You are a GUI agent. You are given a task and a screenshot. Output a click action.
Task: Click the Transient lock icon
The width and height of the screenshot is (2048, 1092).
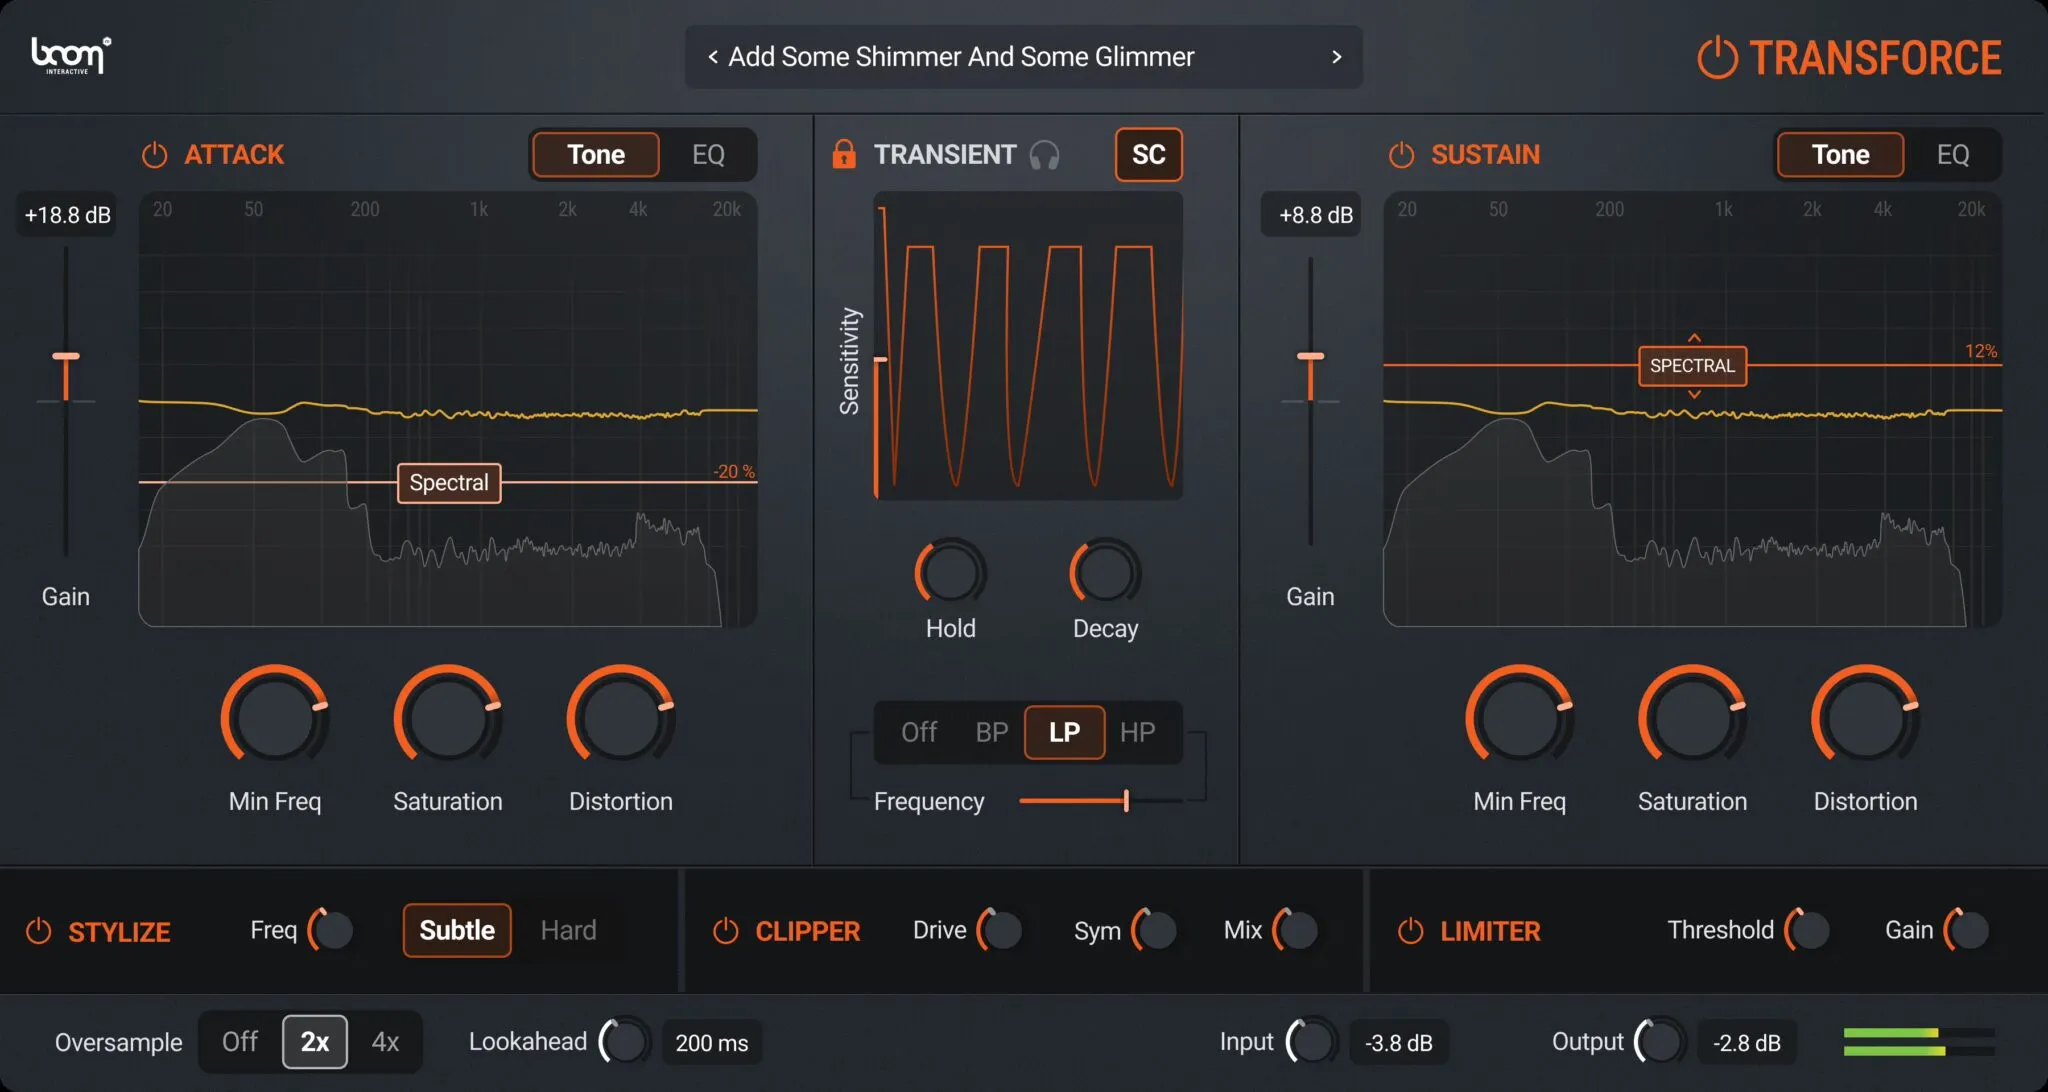pyautogui.click(x=844, y=154)
